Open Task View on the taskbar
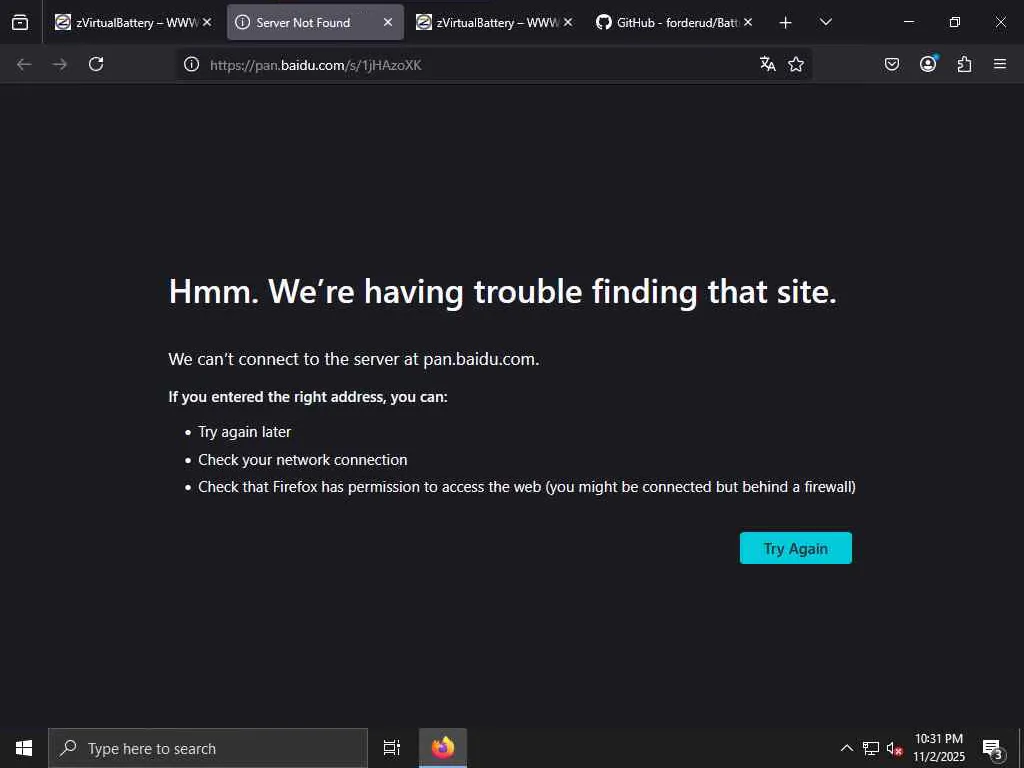 392,748
